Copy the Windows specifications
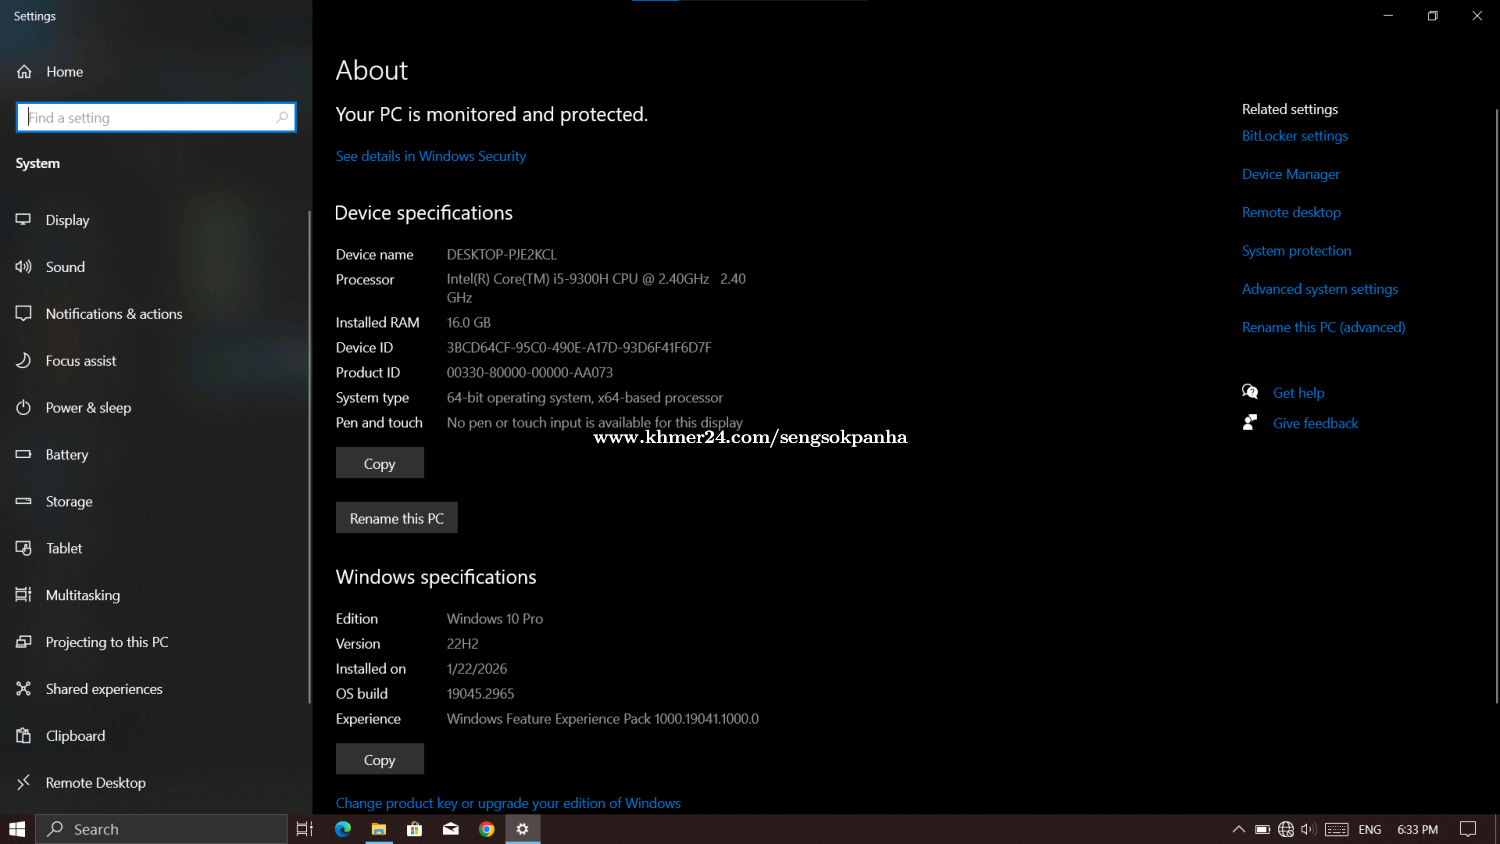The width and height of the screenshot is (1500, 844). (379, 759)
